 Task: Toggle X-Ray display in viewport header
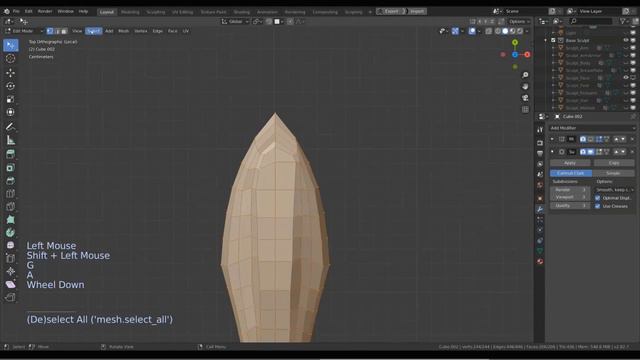(x=489, y=31)
